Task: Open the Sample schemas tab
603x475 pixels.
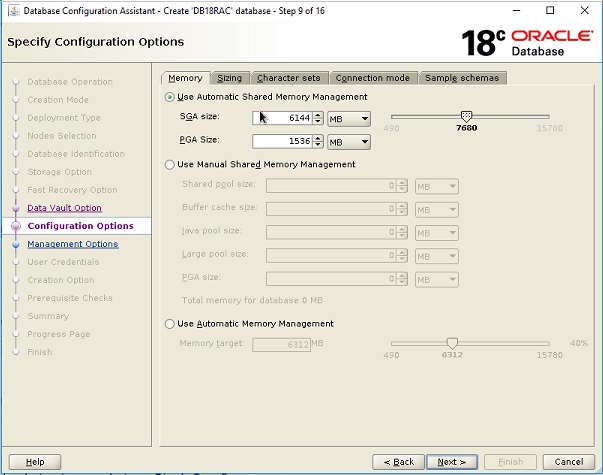Action: [x=462, y=78]
